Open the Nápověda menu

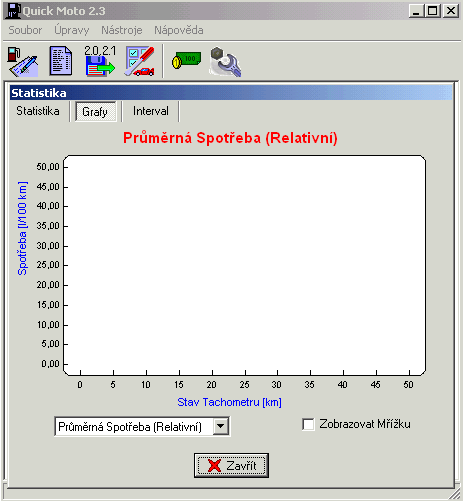tap(179, 30)
